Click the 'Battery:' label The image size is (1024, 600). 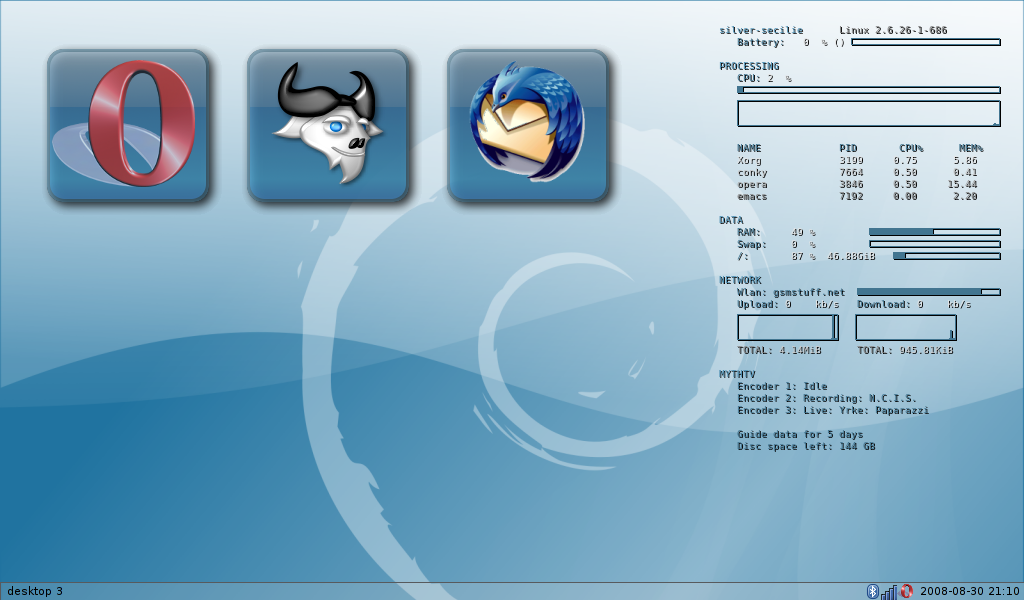(761, 42)
